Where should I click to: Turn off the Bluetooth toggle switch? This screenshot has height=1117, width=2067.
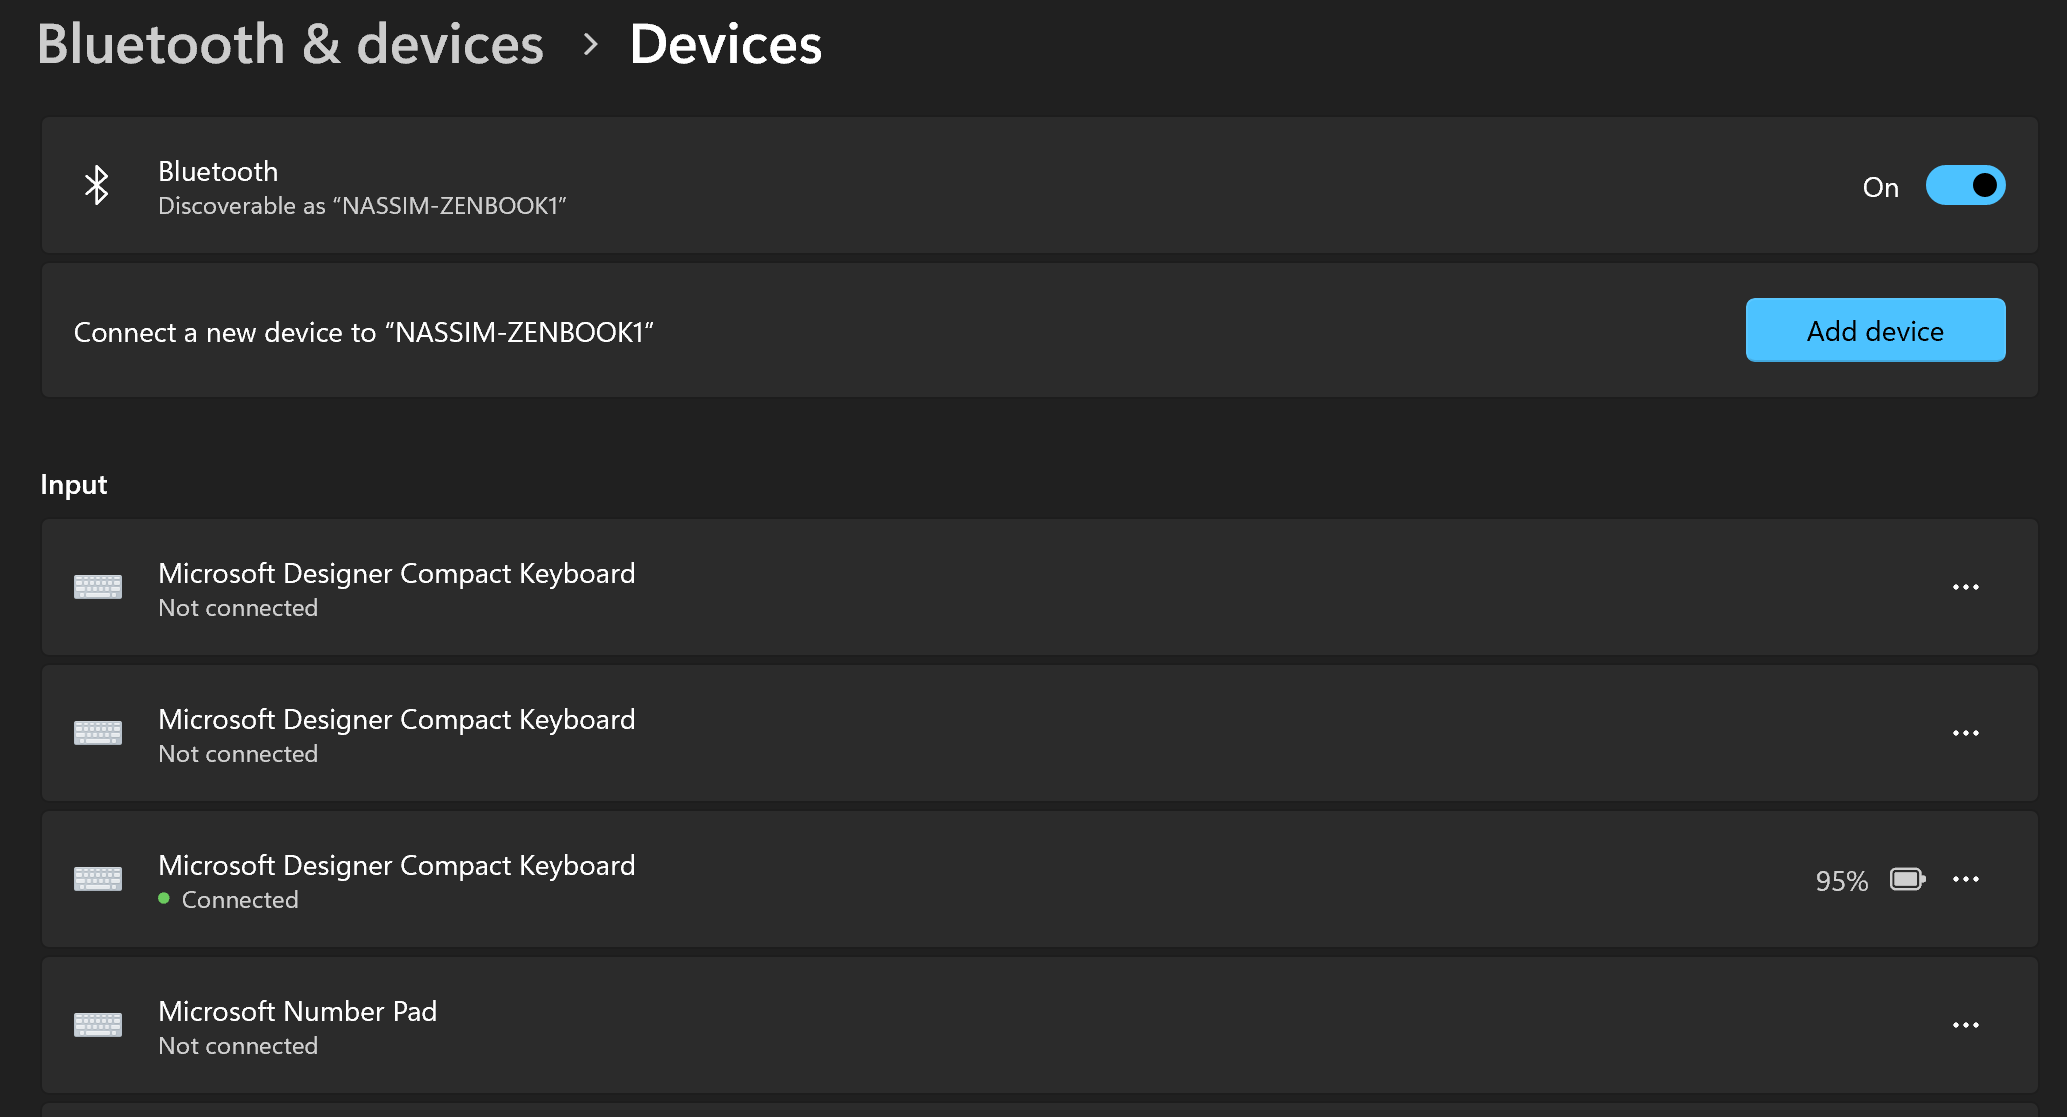tap(1965, 185)
